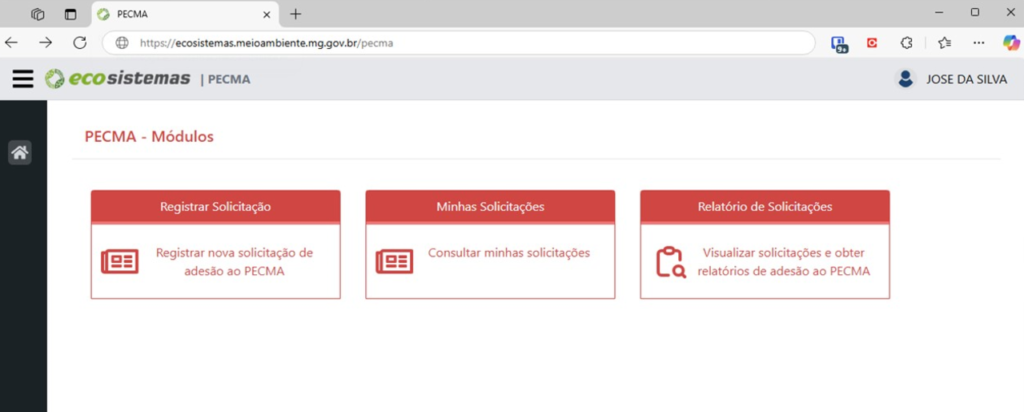Viewport: 1024px width, 412px height.
Task: Click the newspaper icon in Registrar Solicitação
Action: pyautogui.click(x=120, y=262)
